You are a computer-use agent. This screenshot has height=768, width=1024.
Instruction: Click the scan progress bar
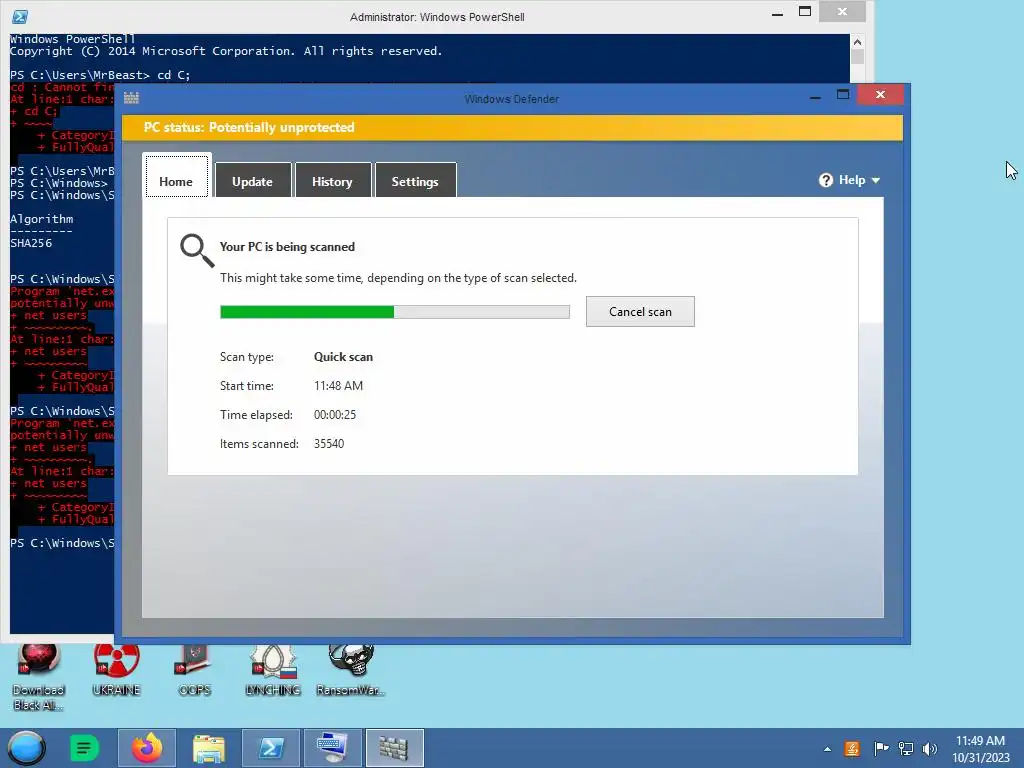point(394,312)
